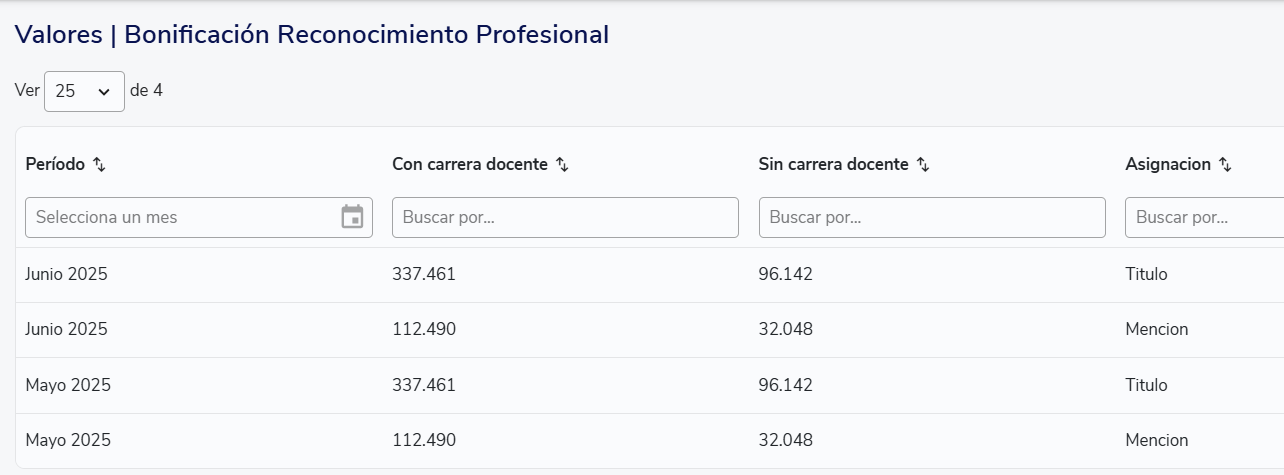
Task: Click the Asignacion column header text
Action: 1167,165
